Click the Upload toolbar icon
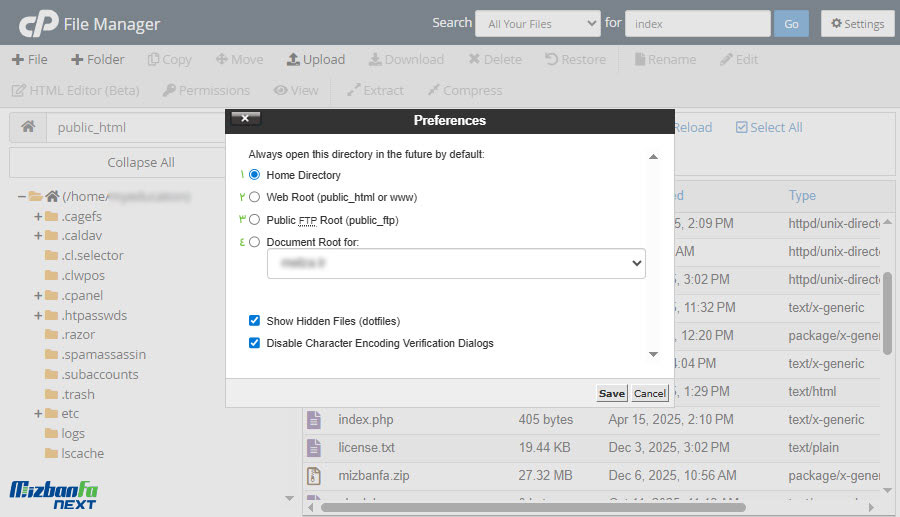900x517 pixels. [x=293, y=59]
